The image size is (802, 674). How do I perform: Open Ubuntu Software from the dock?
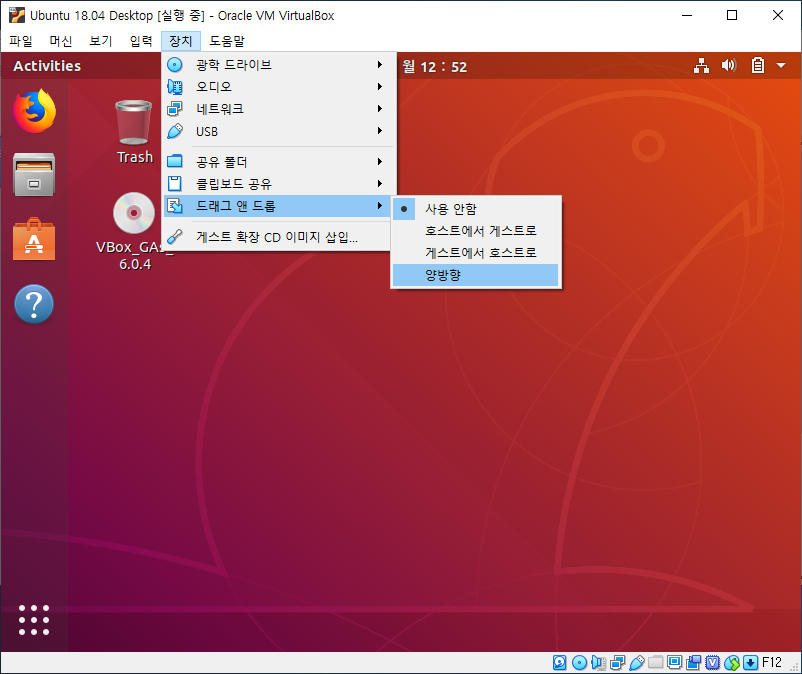[x=34, y=239]
